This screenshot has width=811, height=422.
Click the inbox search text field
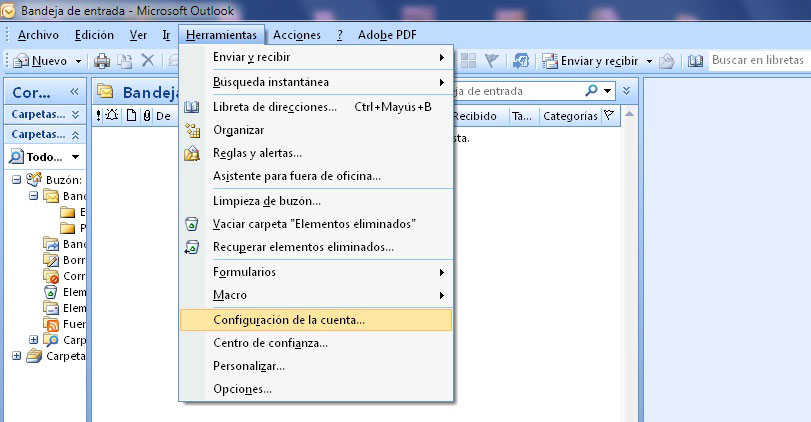pos(517,91)
